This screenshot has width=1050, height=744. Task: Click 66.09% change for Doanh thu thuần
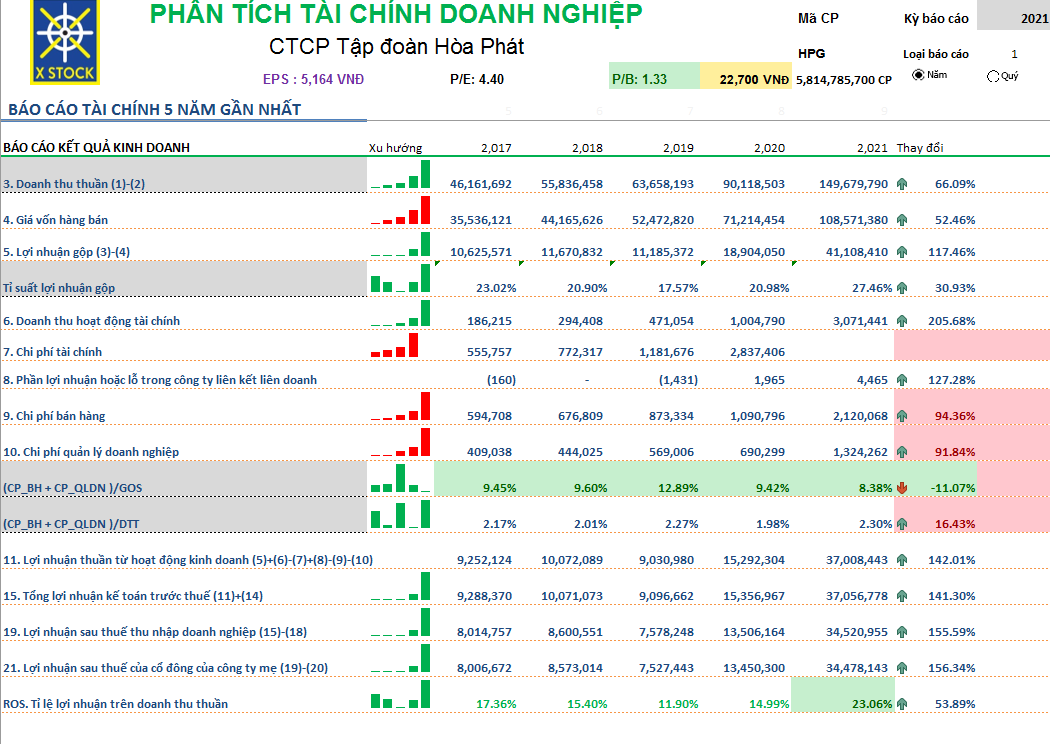(955, 183)
